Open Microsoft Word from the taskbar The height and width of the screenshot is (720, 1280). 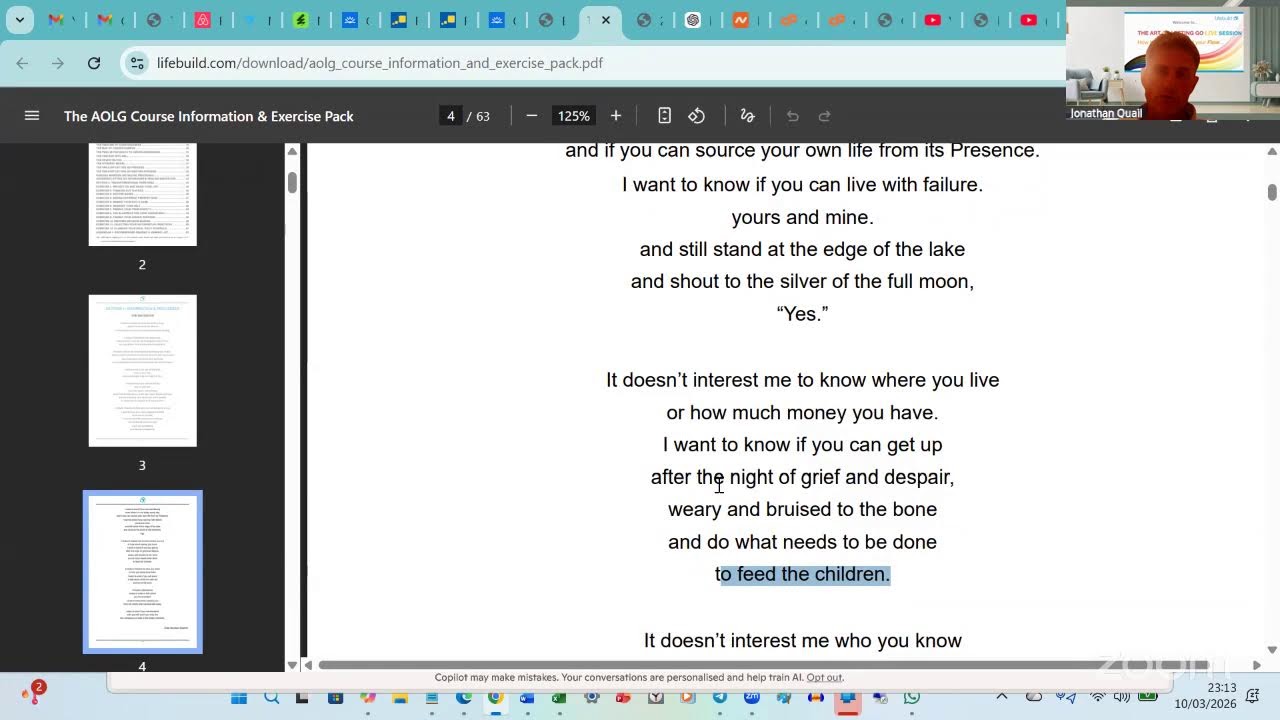pyautogui.click(x=527, y=697)
